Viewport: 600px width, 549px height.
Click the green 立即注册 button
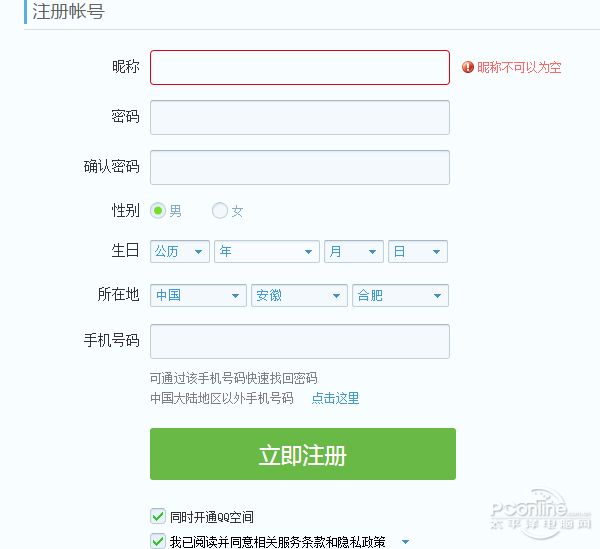(303, 454)
